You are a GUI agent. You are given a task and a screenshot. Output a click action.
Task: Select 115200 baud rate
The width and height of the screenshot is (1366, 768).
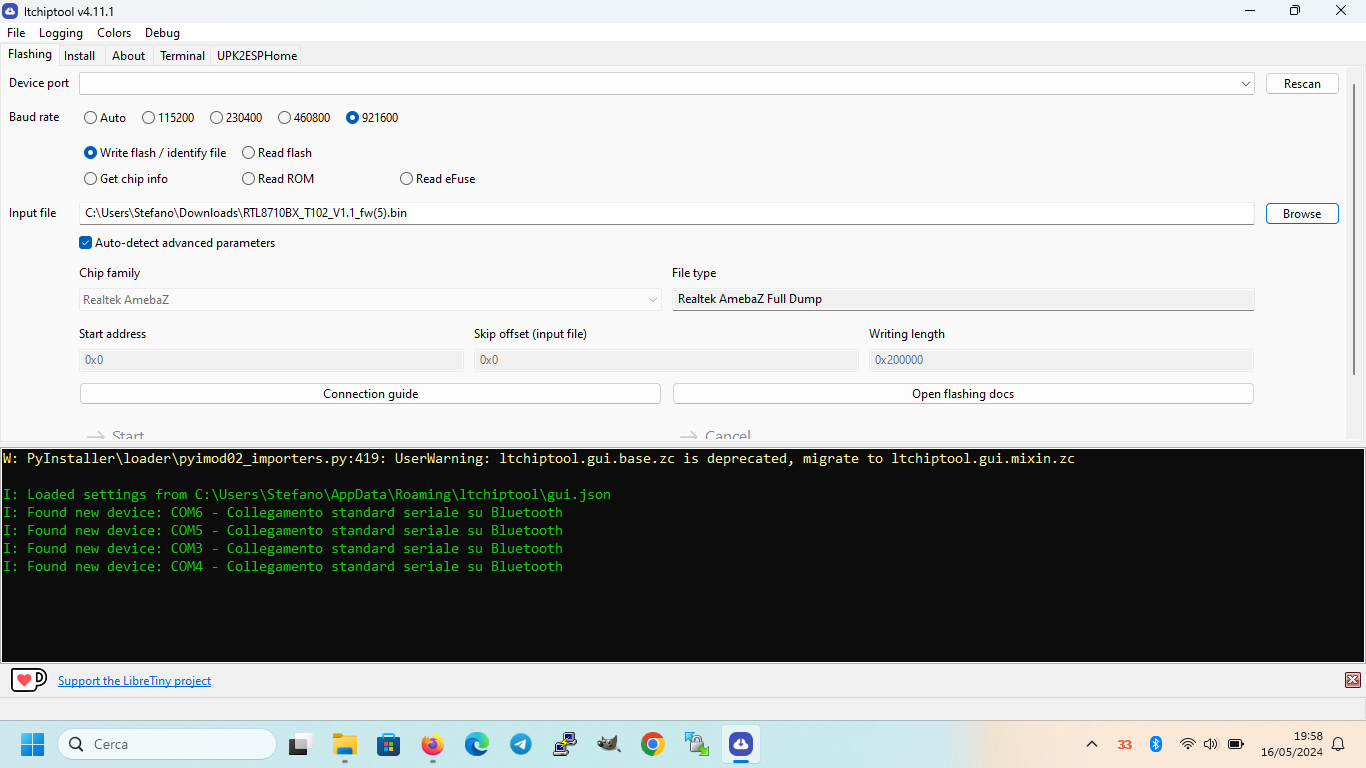(x=168, y=118)
